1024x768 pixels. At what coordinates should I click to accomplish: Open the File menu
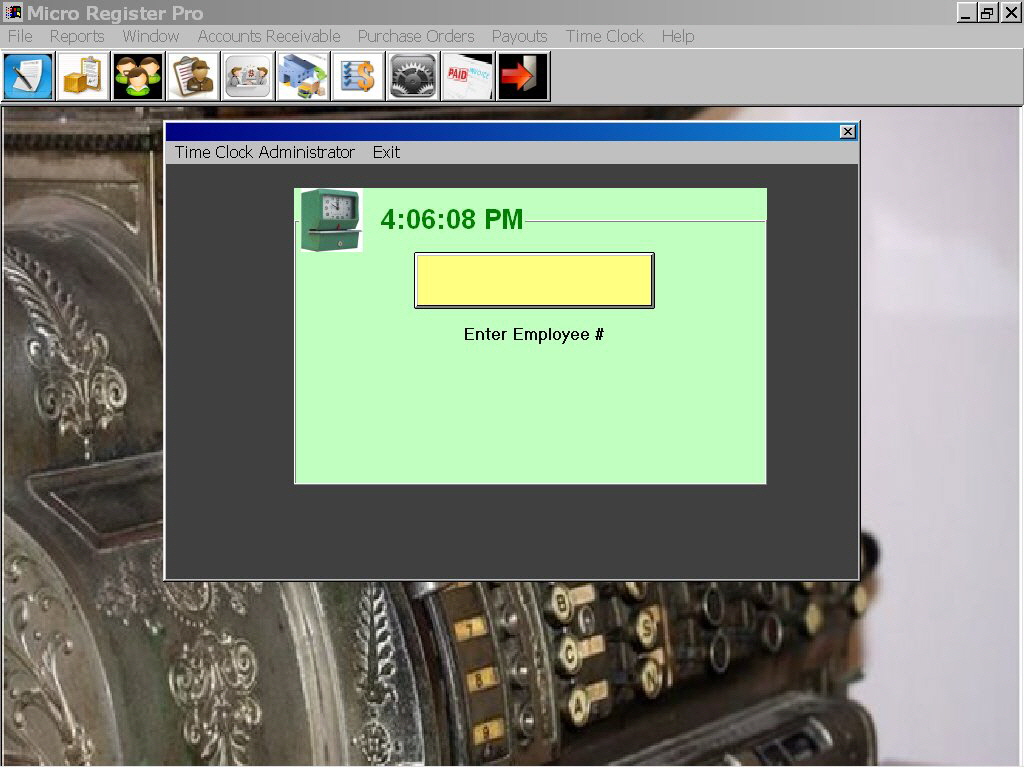click(x=20, y=37)
